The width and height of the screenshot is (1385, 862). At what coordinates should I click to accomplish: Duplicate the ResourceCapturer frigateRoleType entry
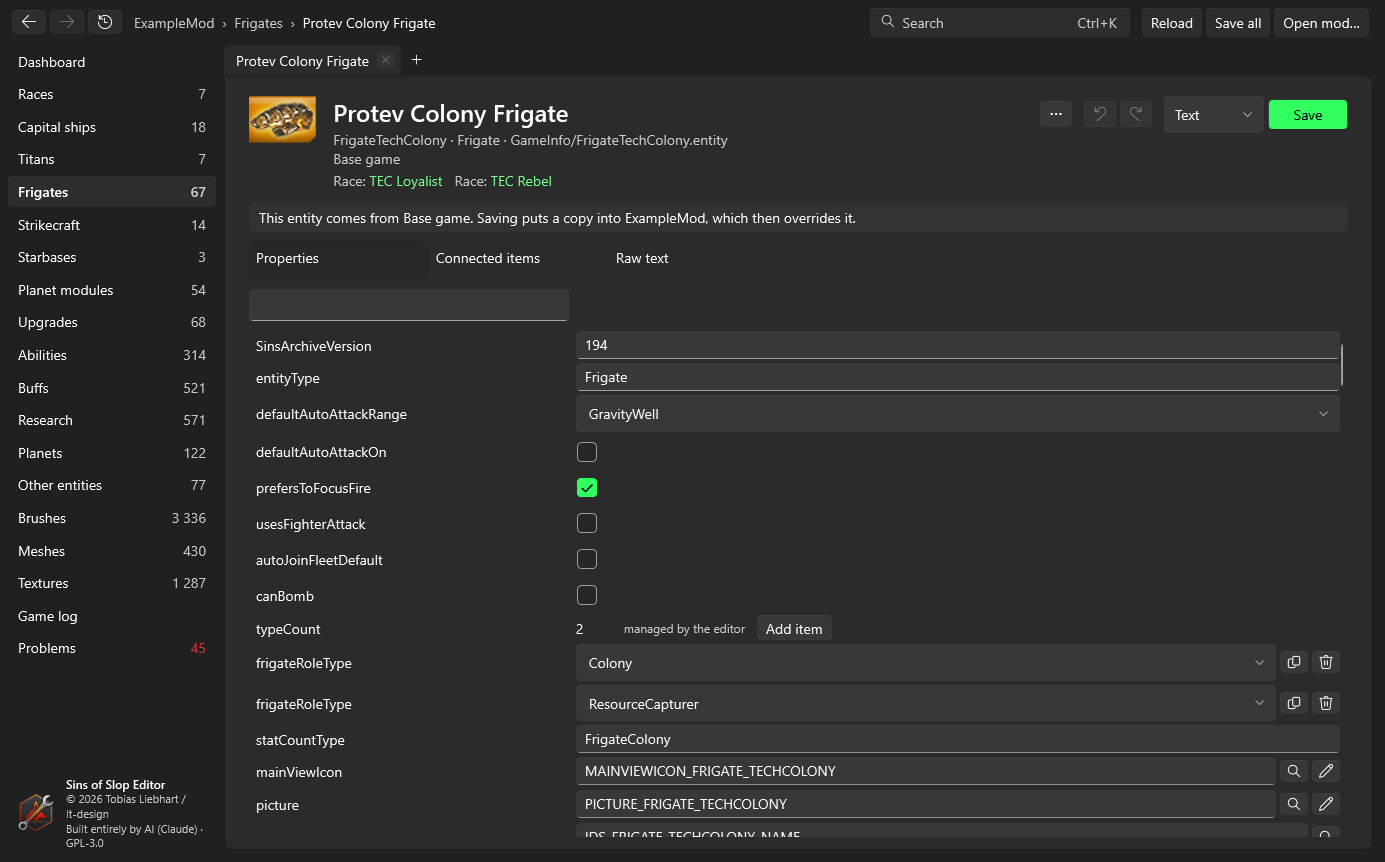[1294, 703]
